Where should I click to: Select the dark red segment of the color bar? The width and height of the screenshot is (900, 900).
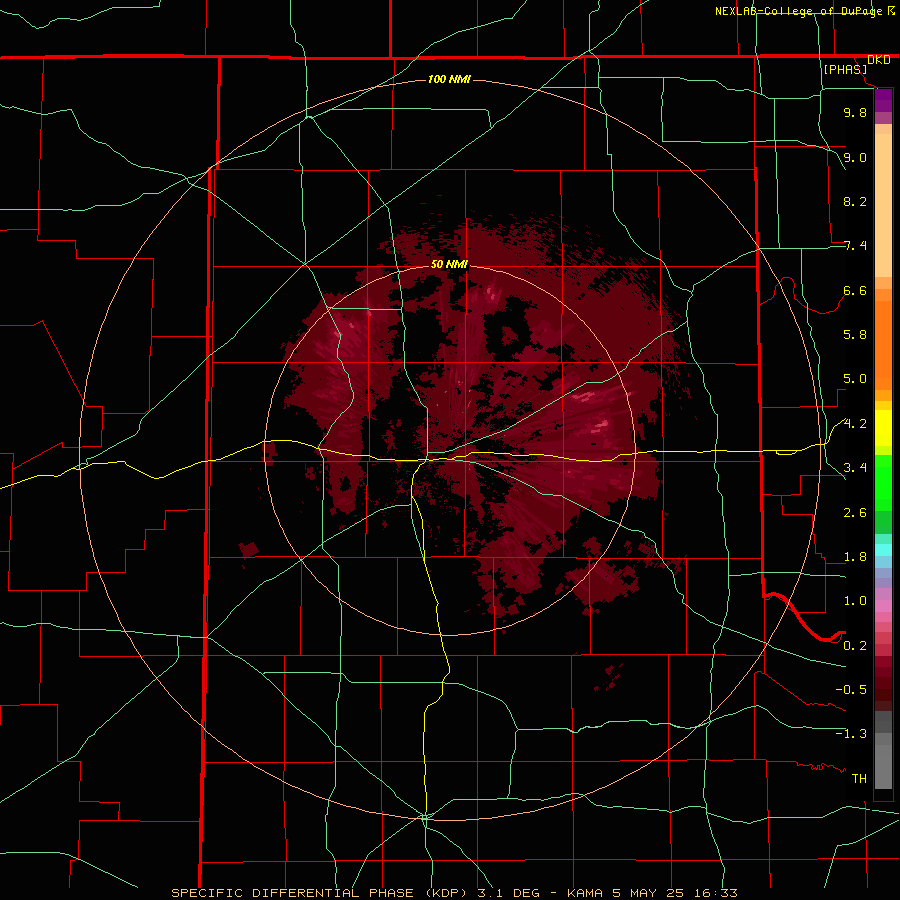click(883, 683)
